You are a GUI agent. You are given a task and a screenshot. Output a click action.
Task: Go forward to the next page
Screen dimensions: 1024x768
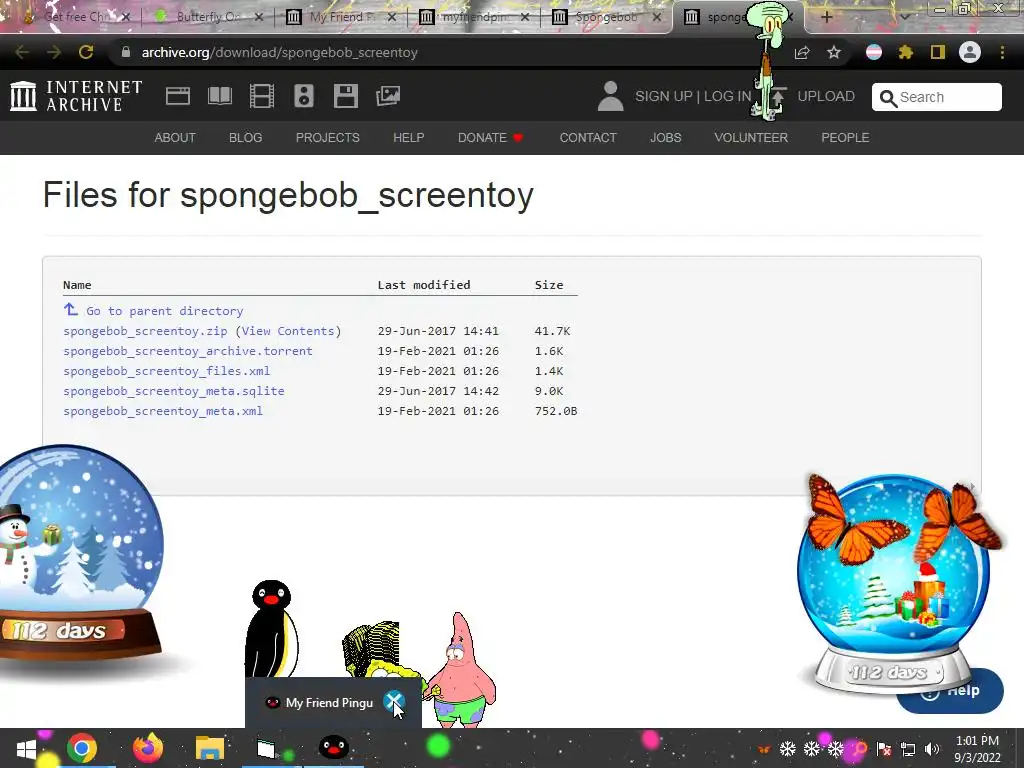(54, 52)
